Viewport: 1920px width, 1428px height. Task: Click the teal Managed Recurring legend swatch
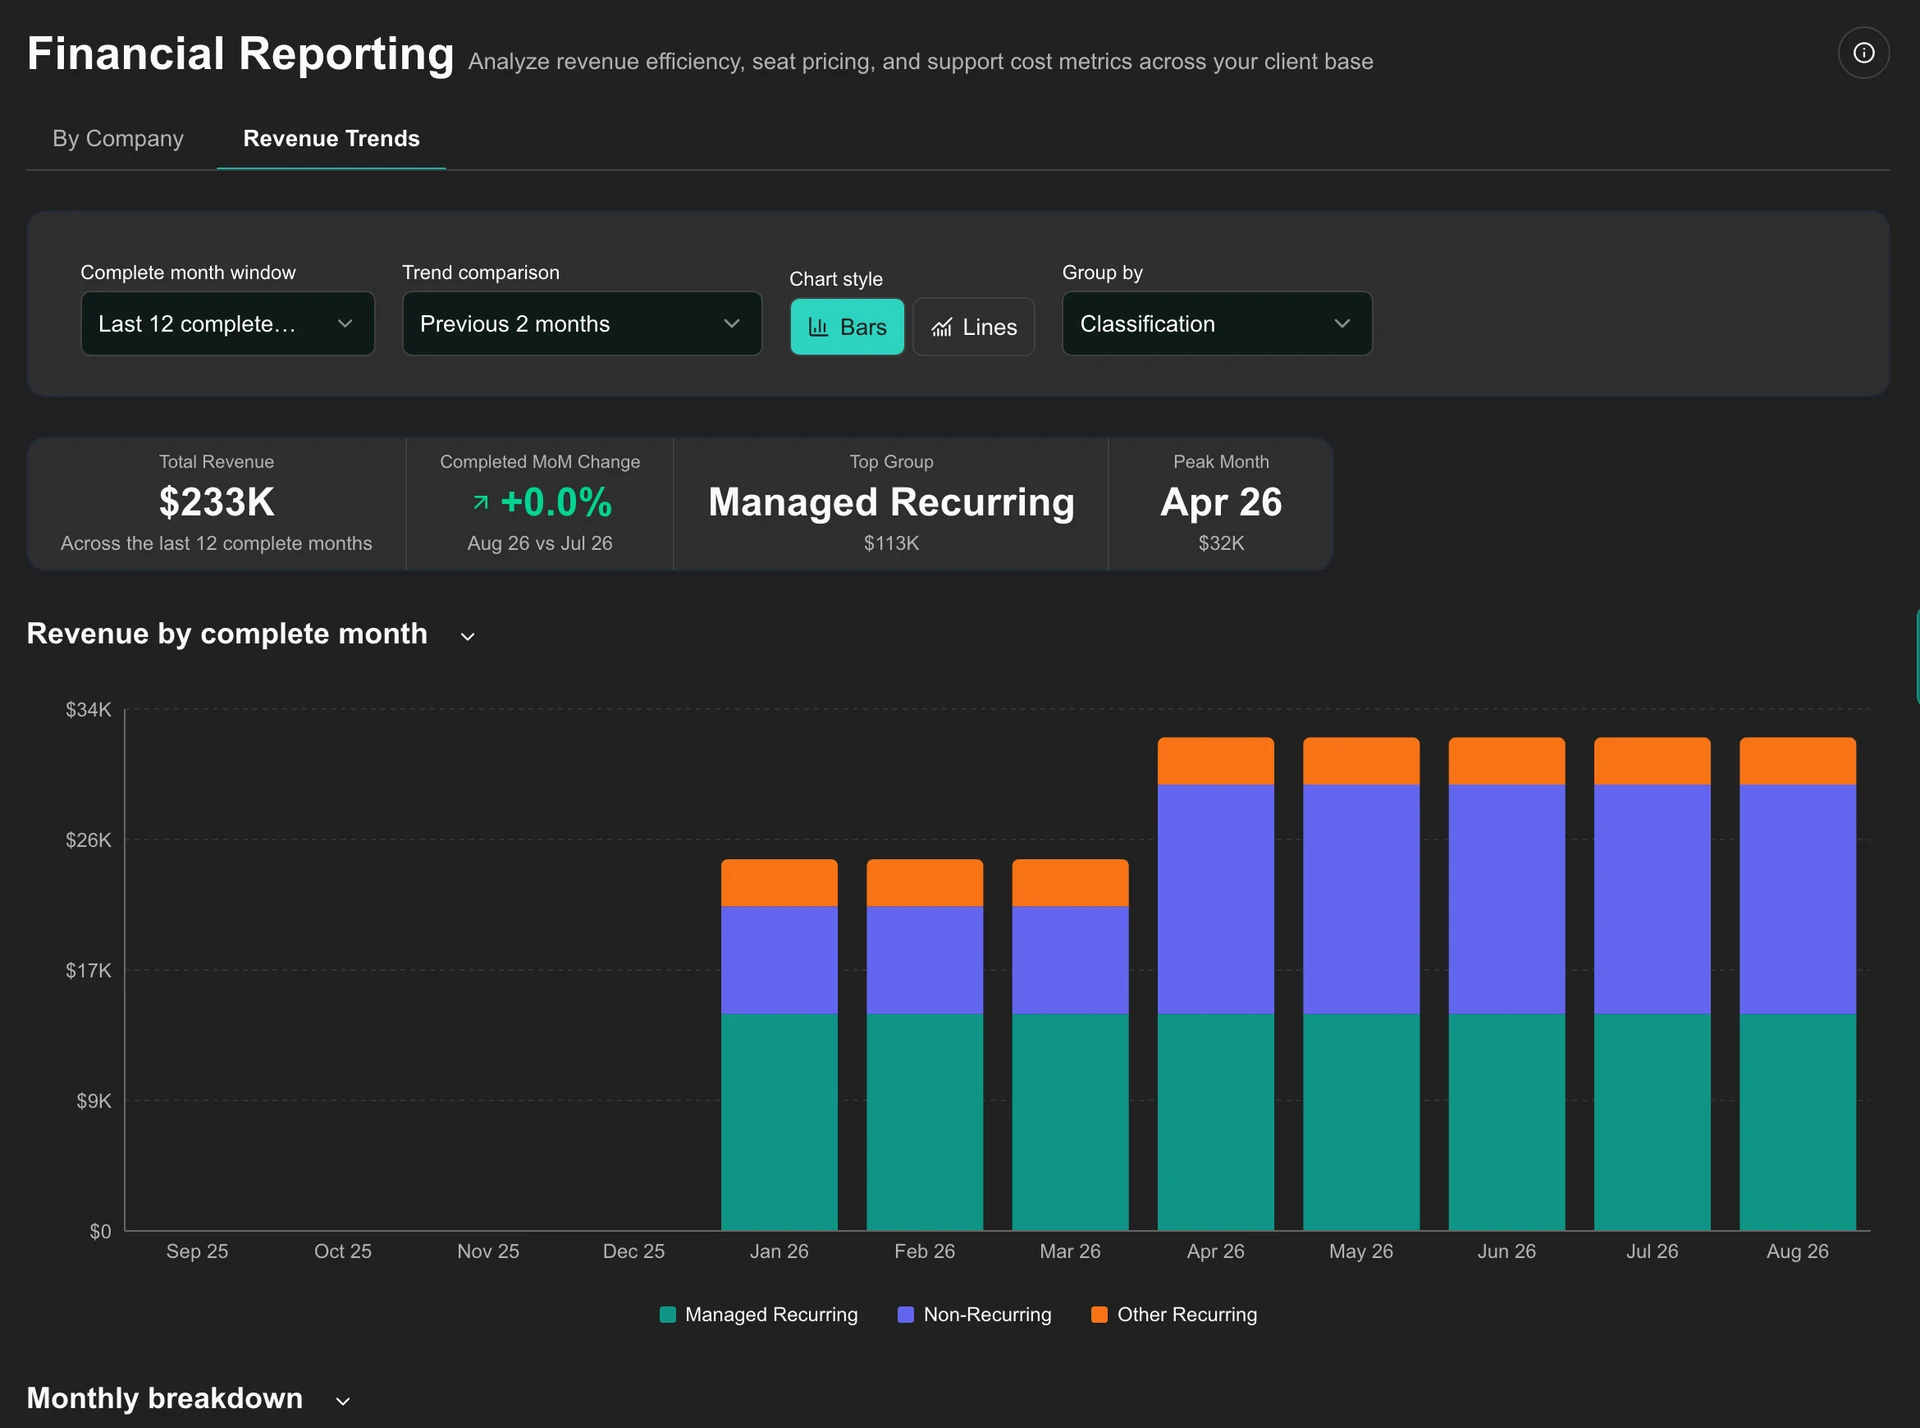tap(668, 1315)
